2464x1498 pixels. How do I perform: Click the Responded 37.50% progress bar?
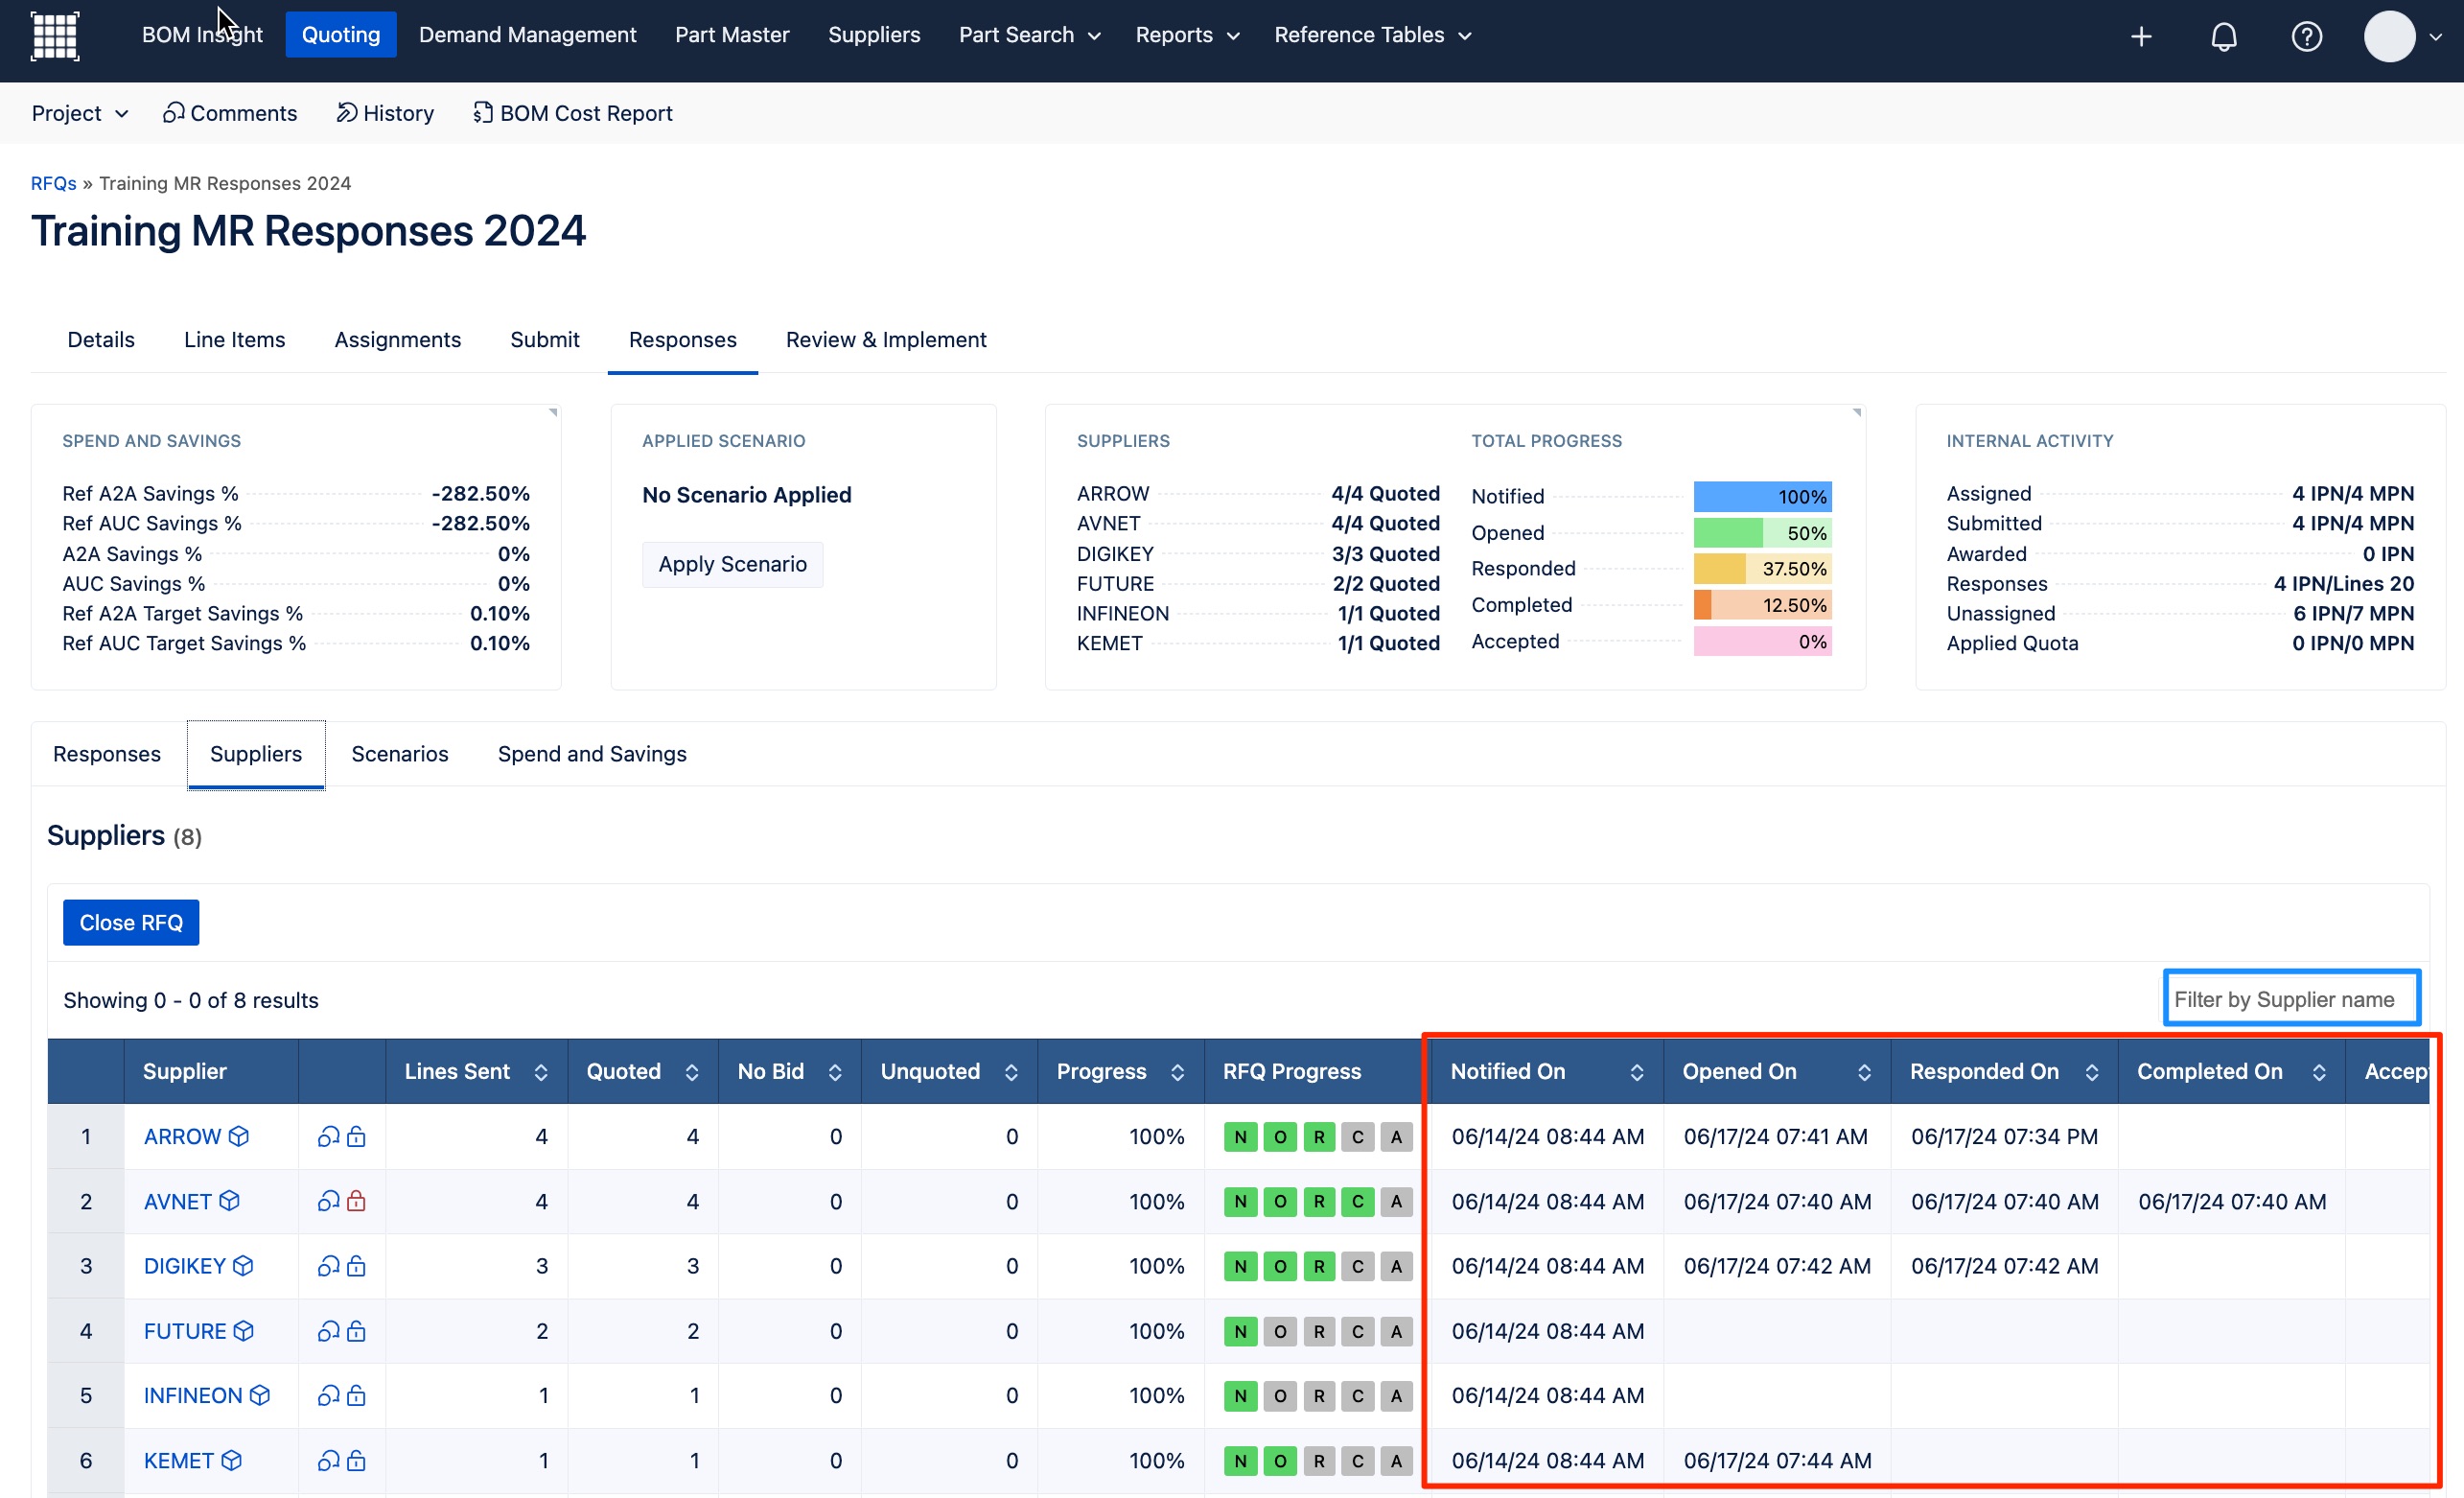point(1761,569)
